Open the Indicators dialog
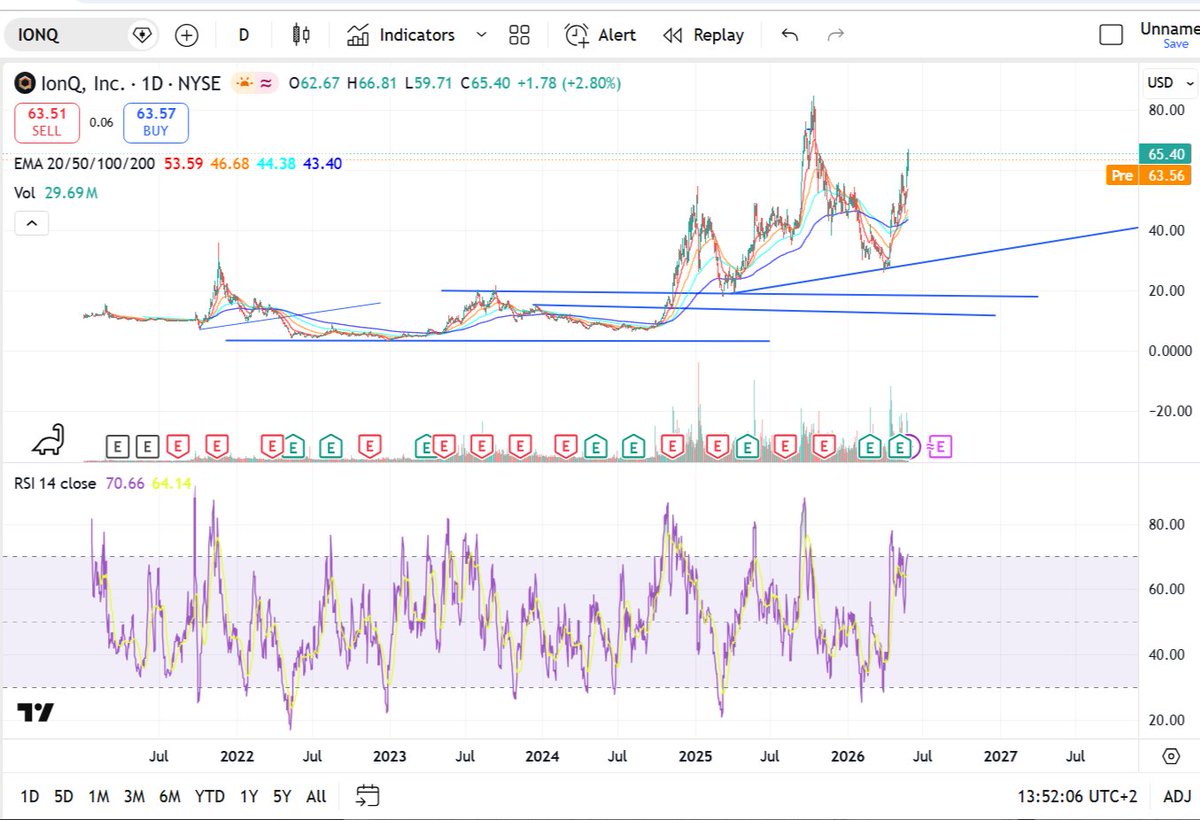 coord(401,35)
